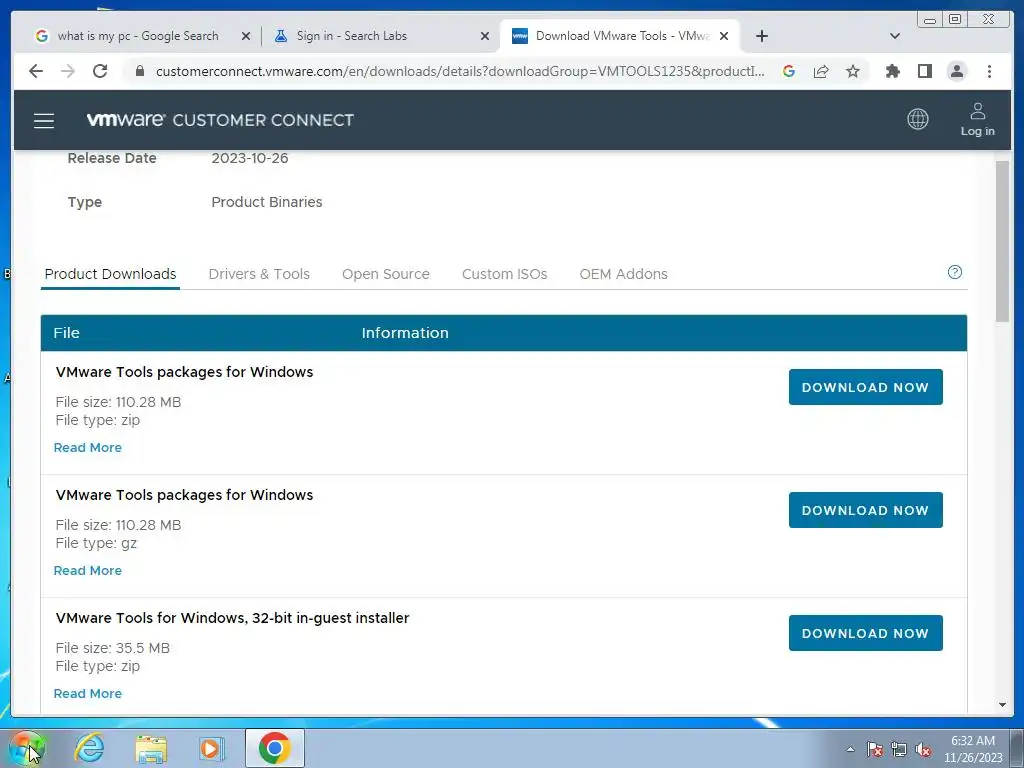Open the Chrome three-dot menu
This screenshot has height=768, width=1024.
[x=989, y=71]
